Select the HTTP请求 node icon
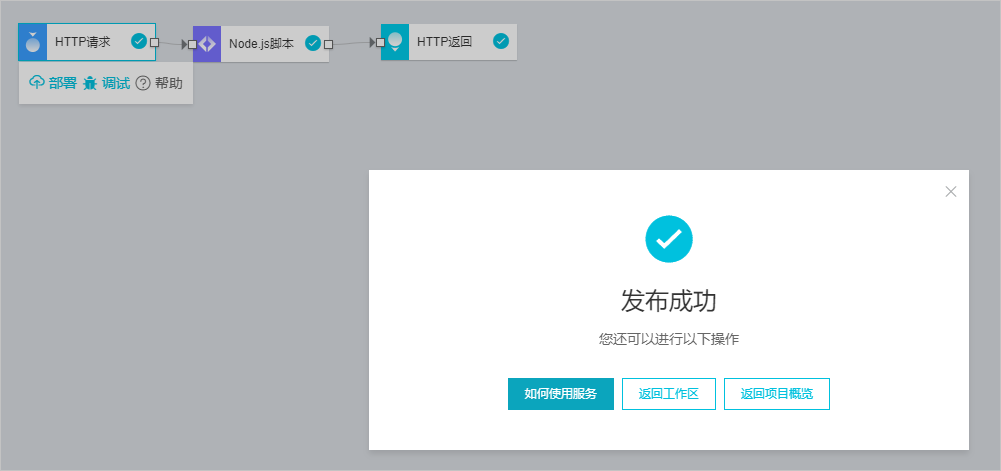 click(33, 43)
